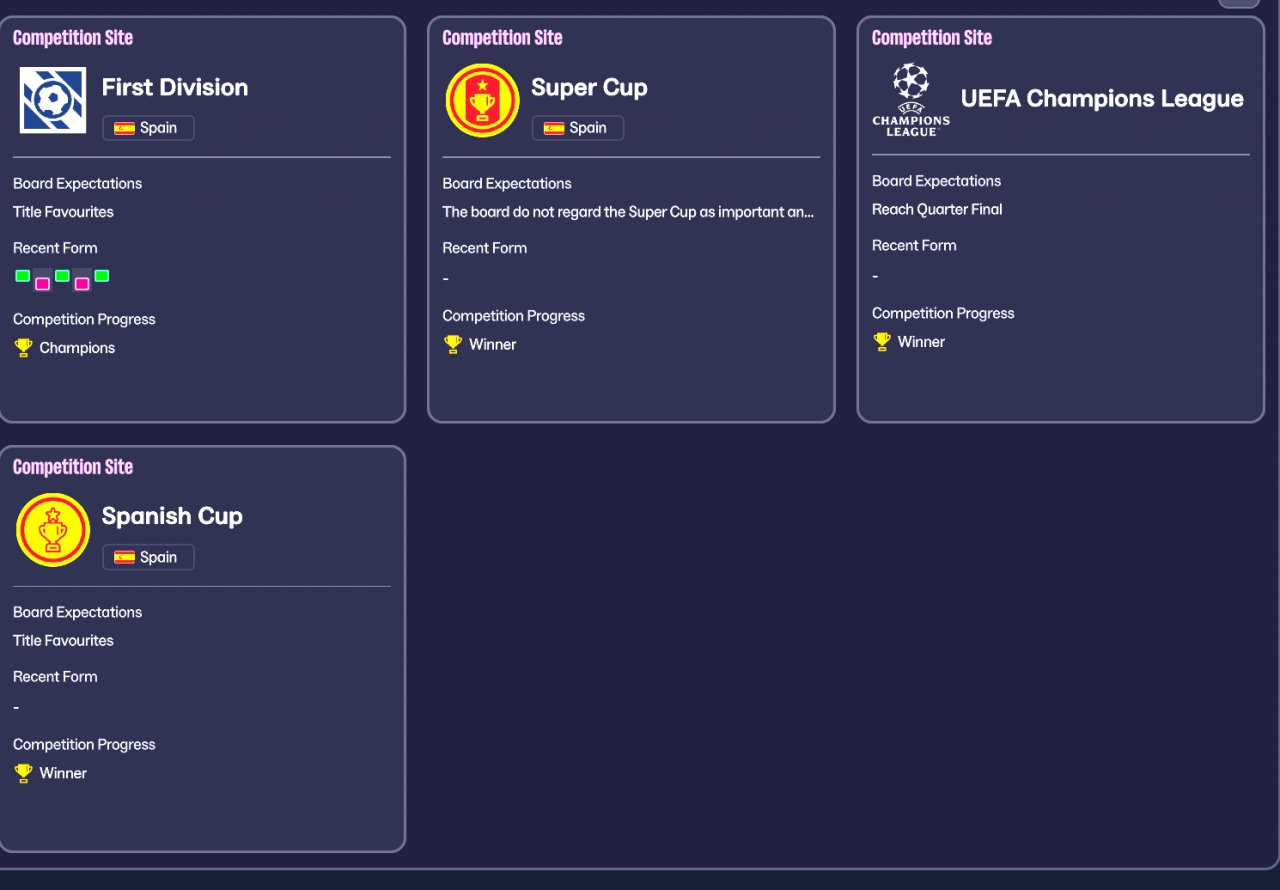The height and width of the screenshot is (890, 1280).
Task: Select the Spain nation tag under Spanish Cup
Action: pyautogui.click(x=148, y=557)
